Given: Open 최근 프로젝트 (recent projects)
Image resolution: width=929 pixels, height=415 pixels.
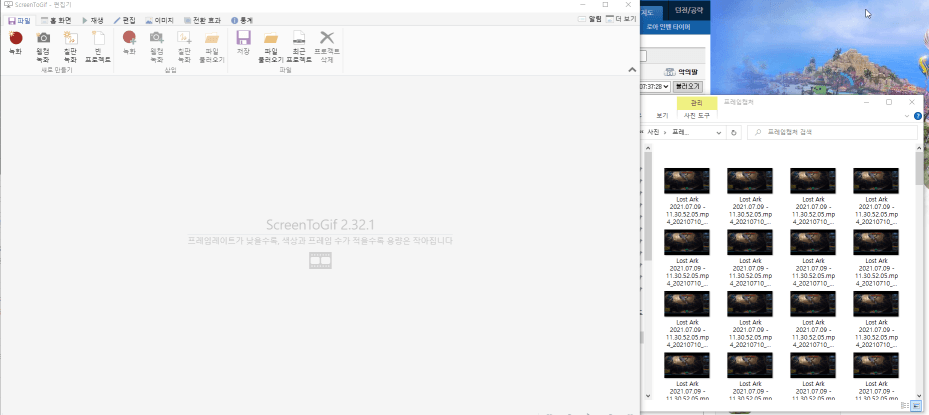Looking at the screenshot, I should coord(299,45).
